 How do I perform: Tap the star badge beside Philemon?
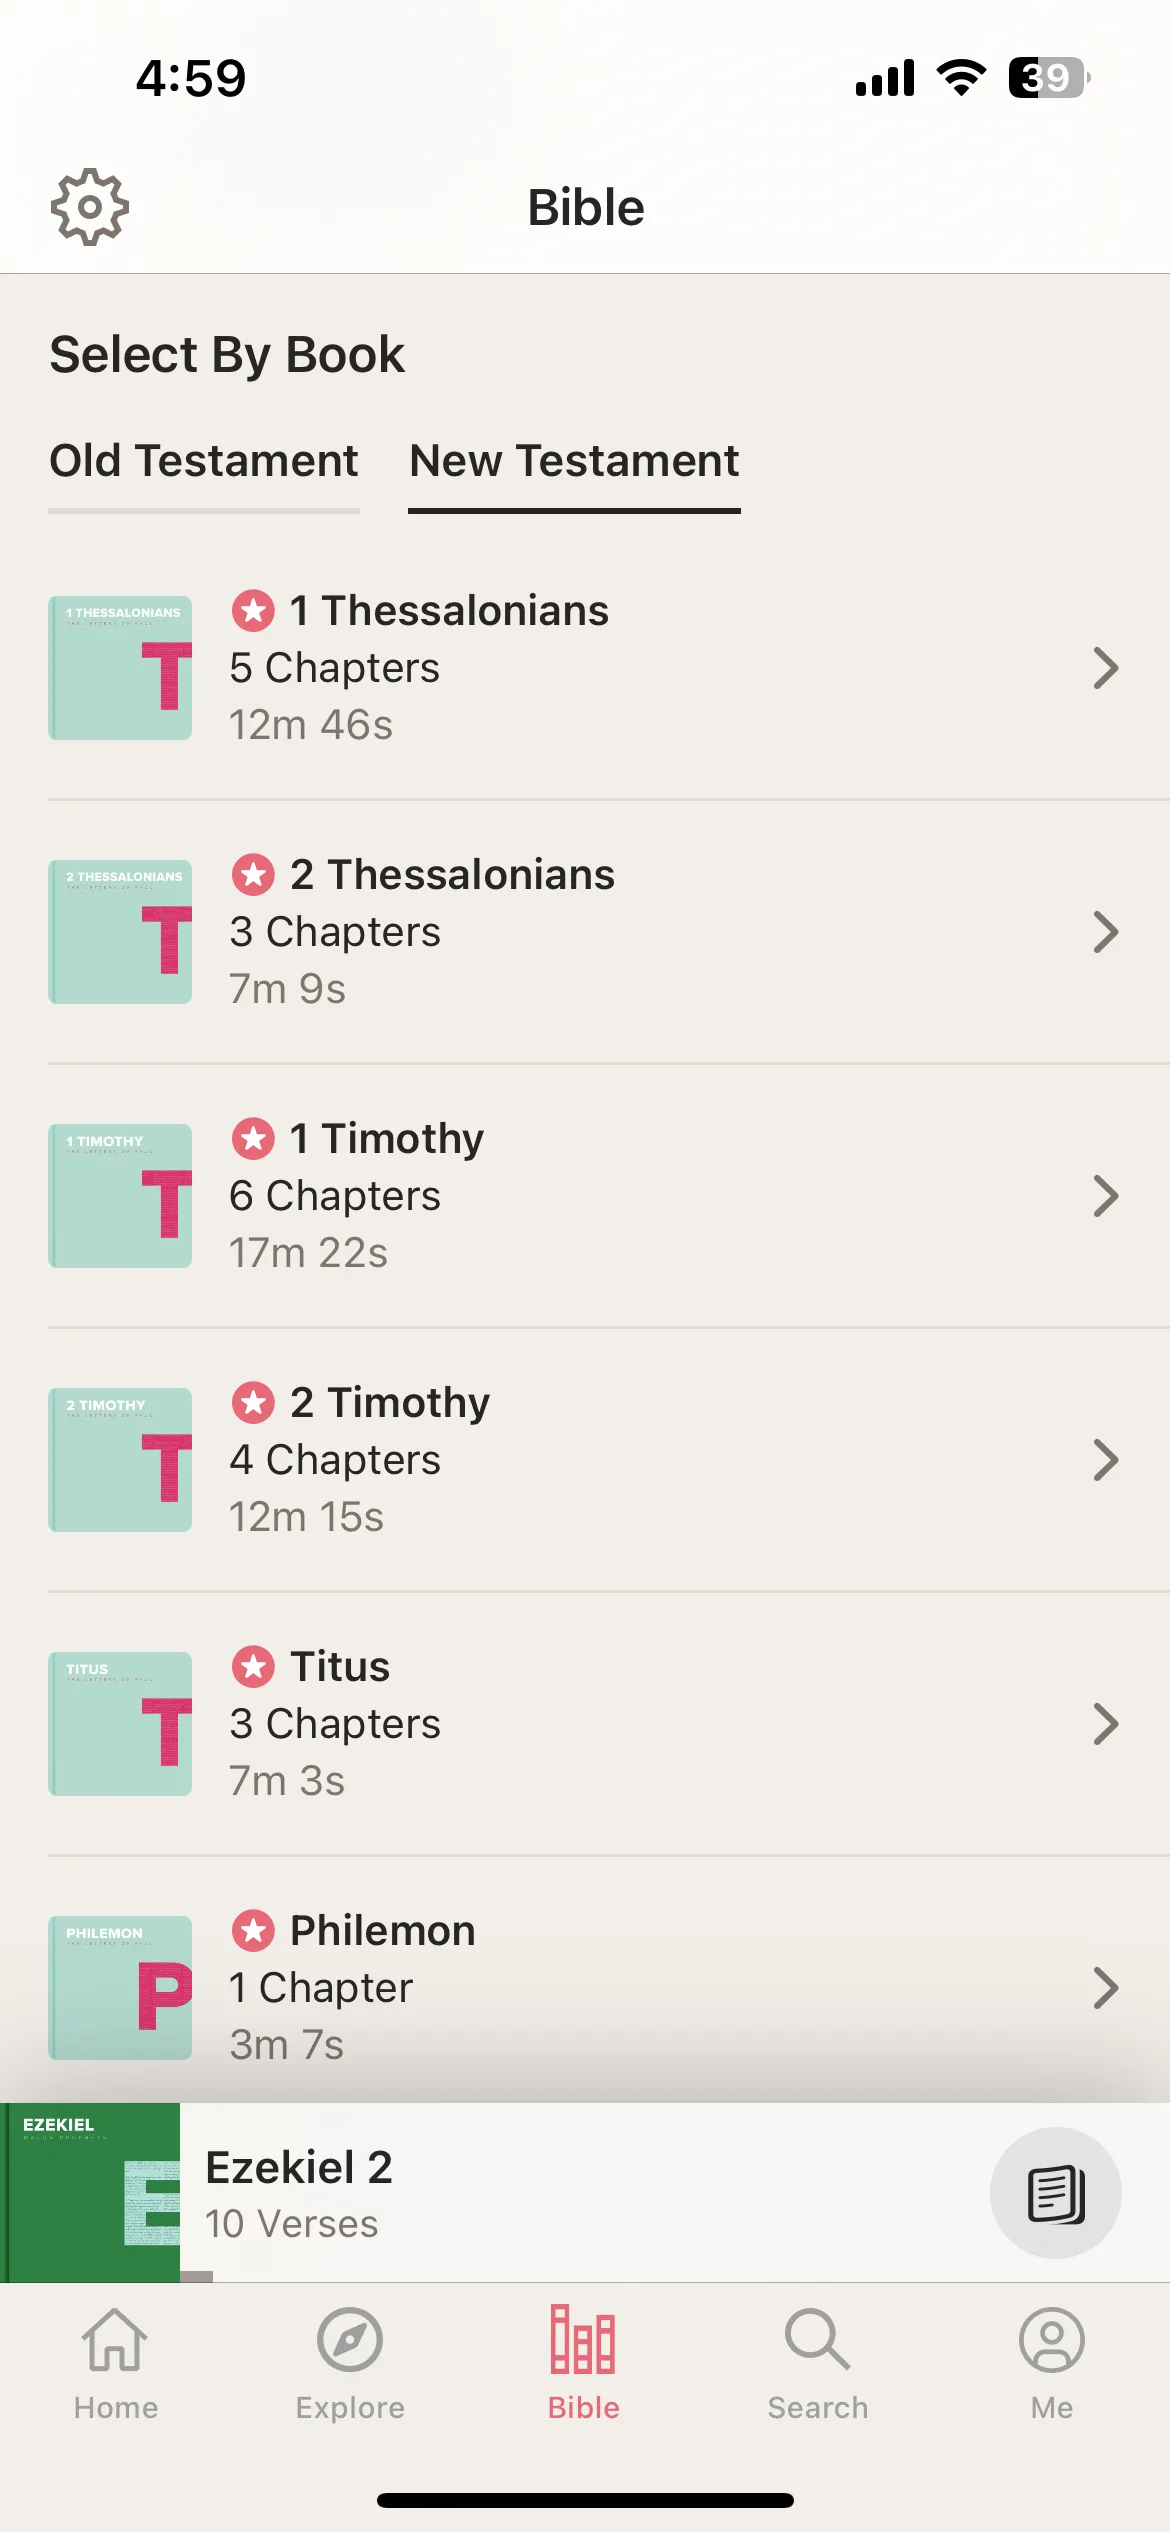point(253,1930)
